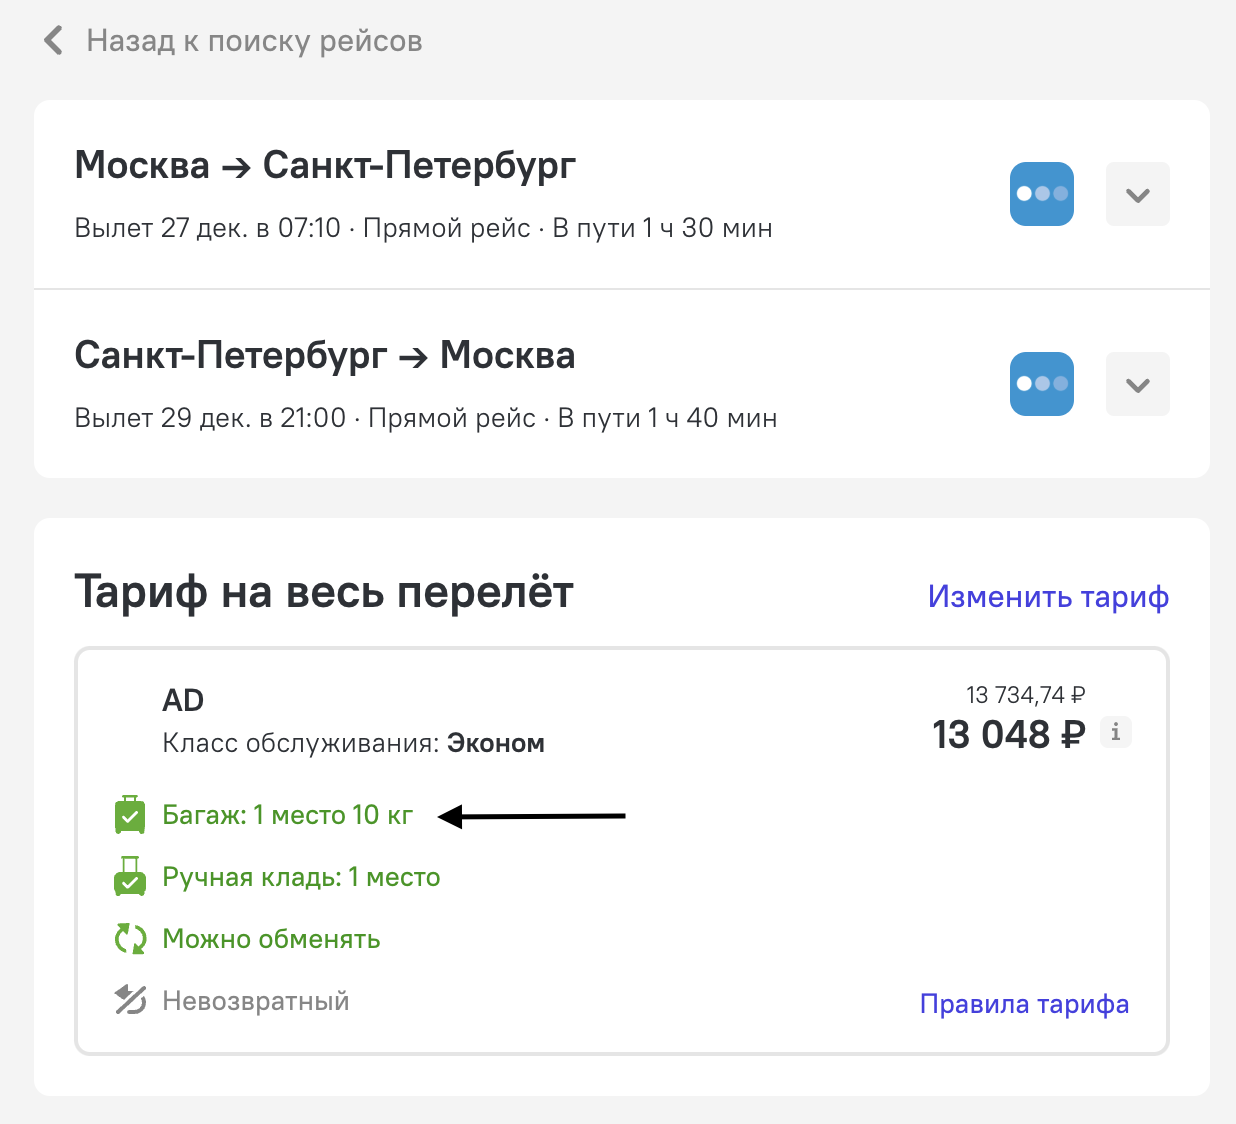The image size is (1236, 1124).
Task: Click "Багаж: 1 место 10 кг" text
Action: [287, 815]
